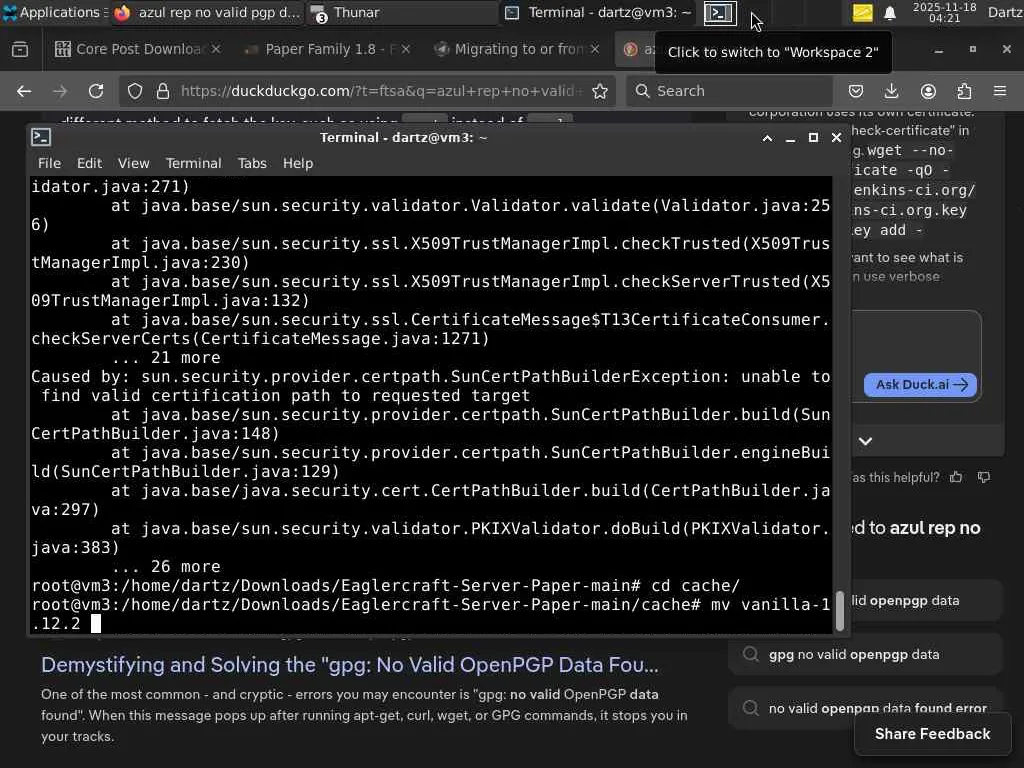Select the Terminal taskbar window entry
The width and height of the screenshot is (1024, 768).
(x=599, y=12)
